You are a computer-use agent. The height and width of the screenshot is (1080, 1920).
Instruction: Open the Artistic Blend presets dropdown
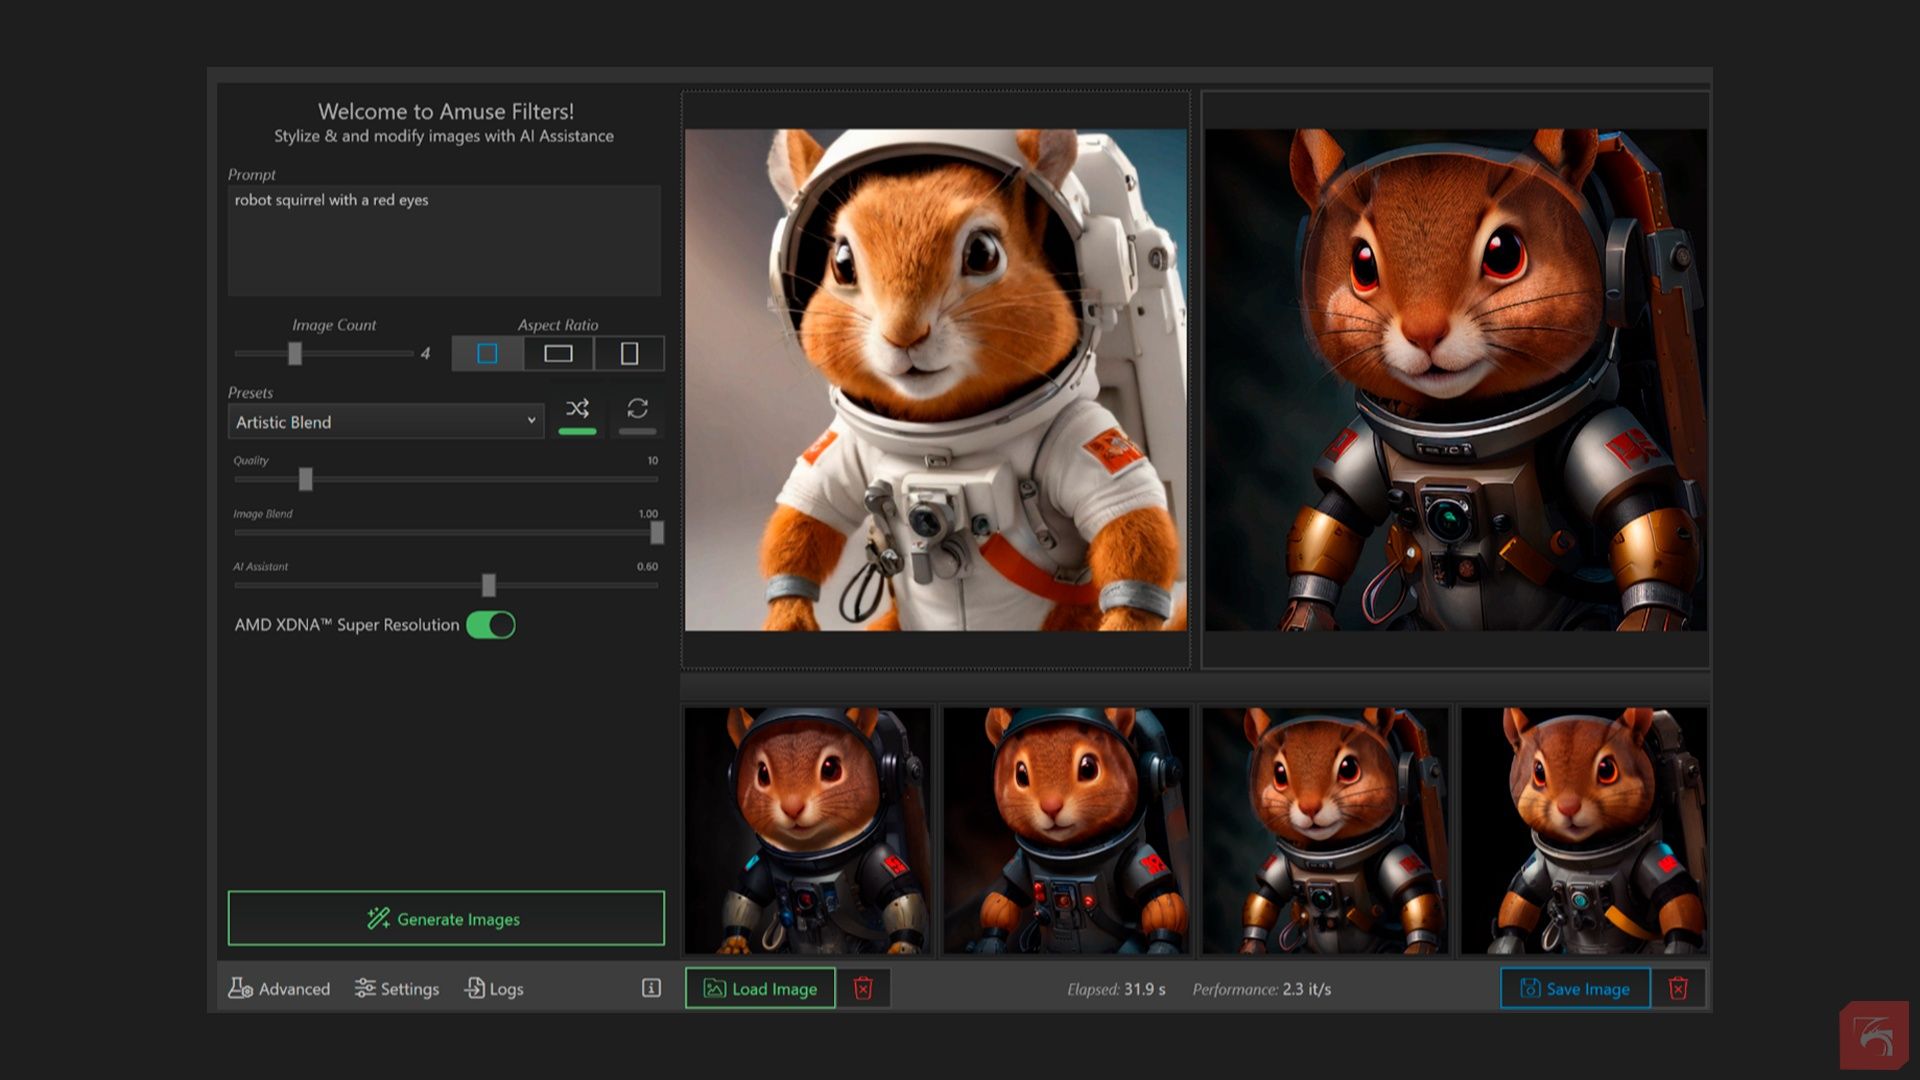point(386,422)
